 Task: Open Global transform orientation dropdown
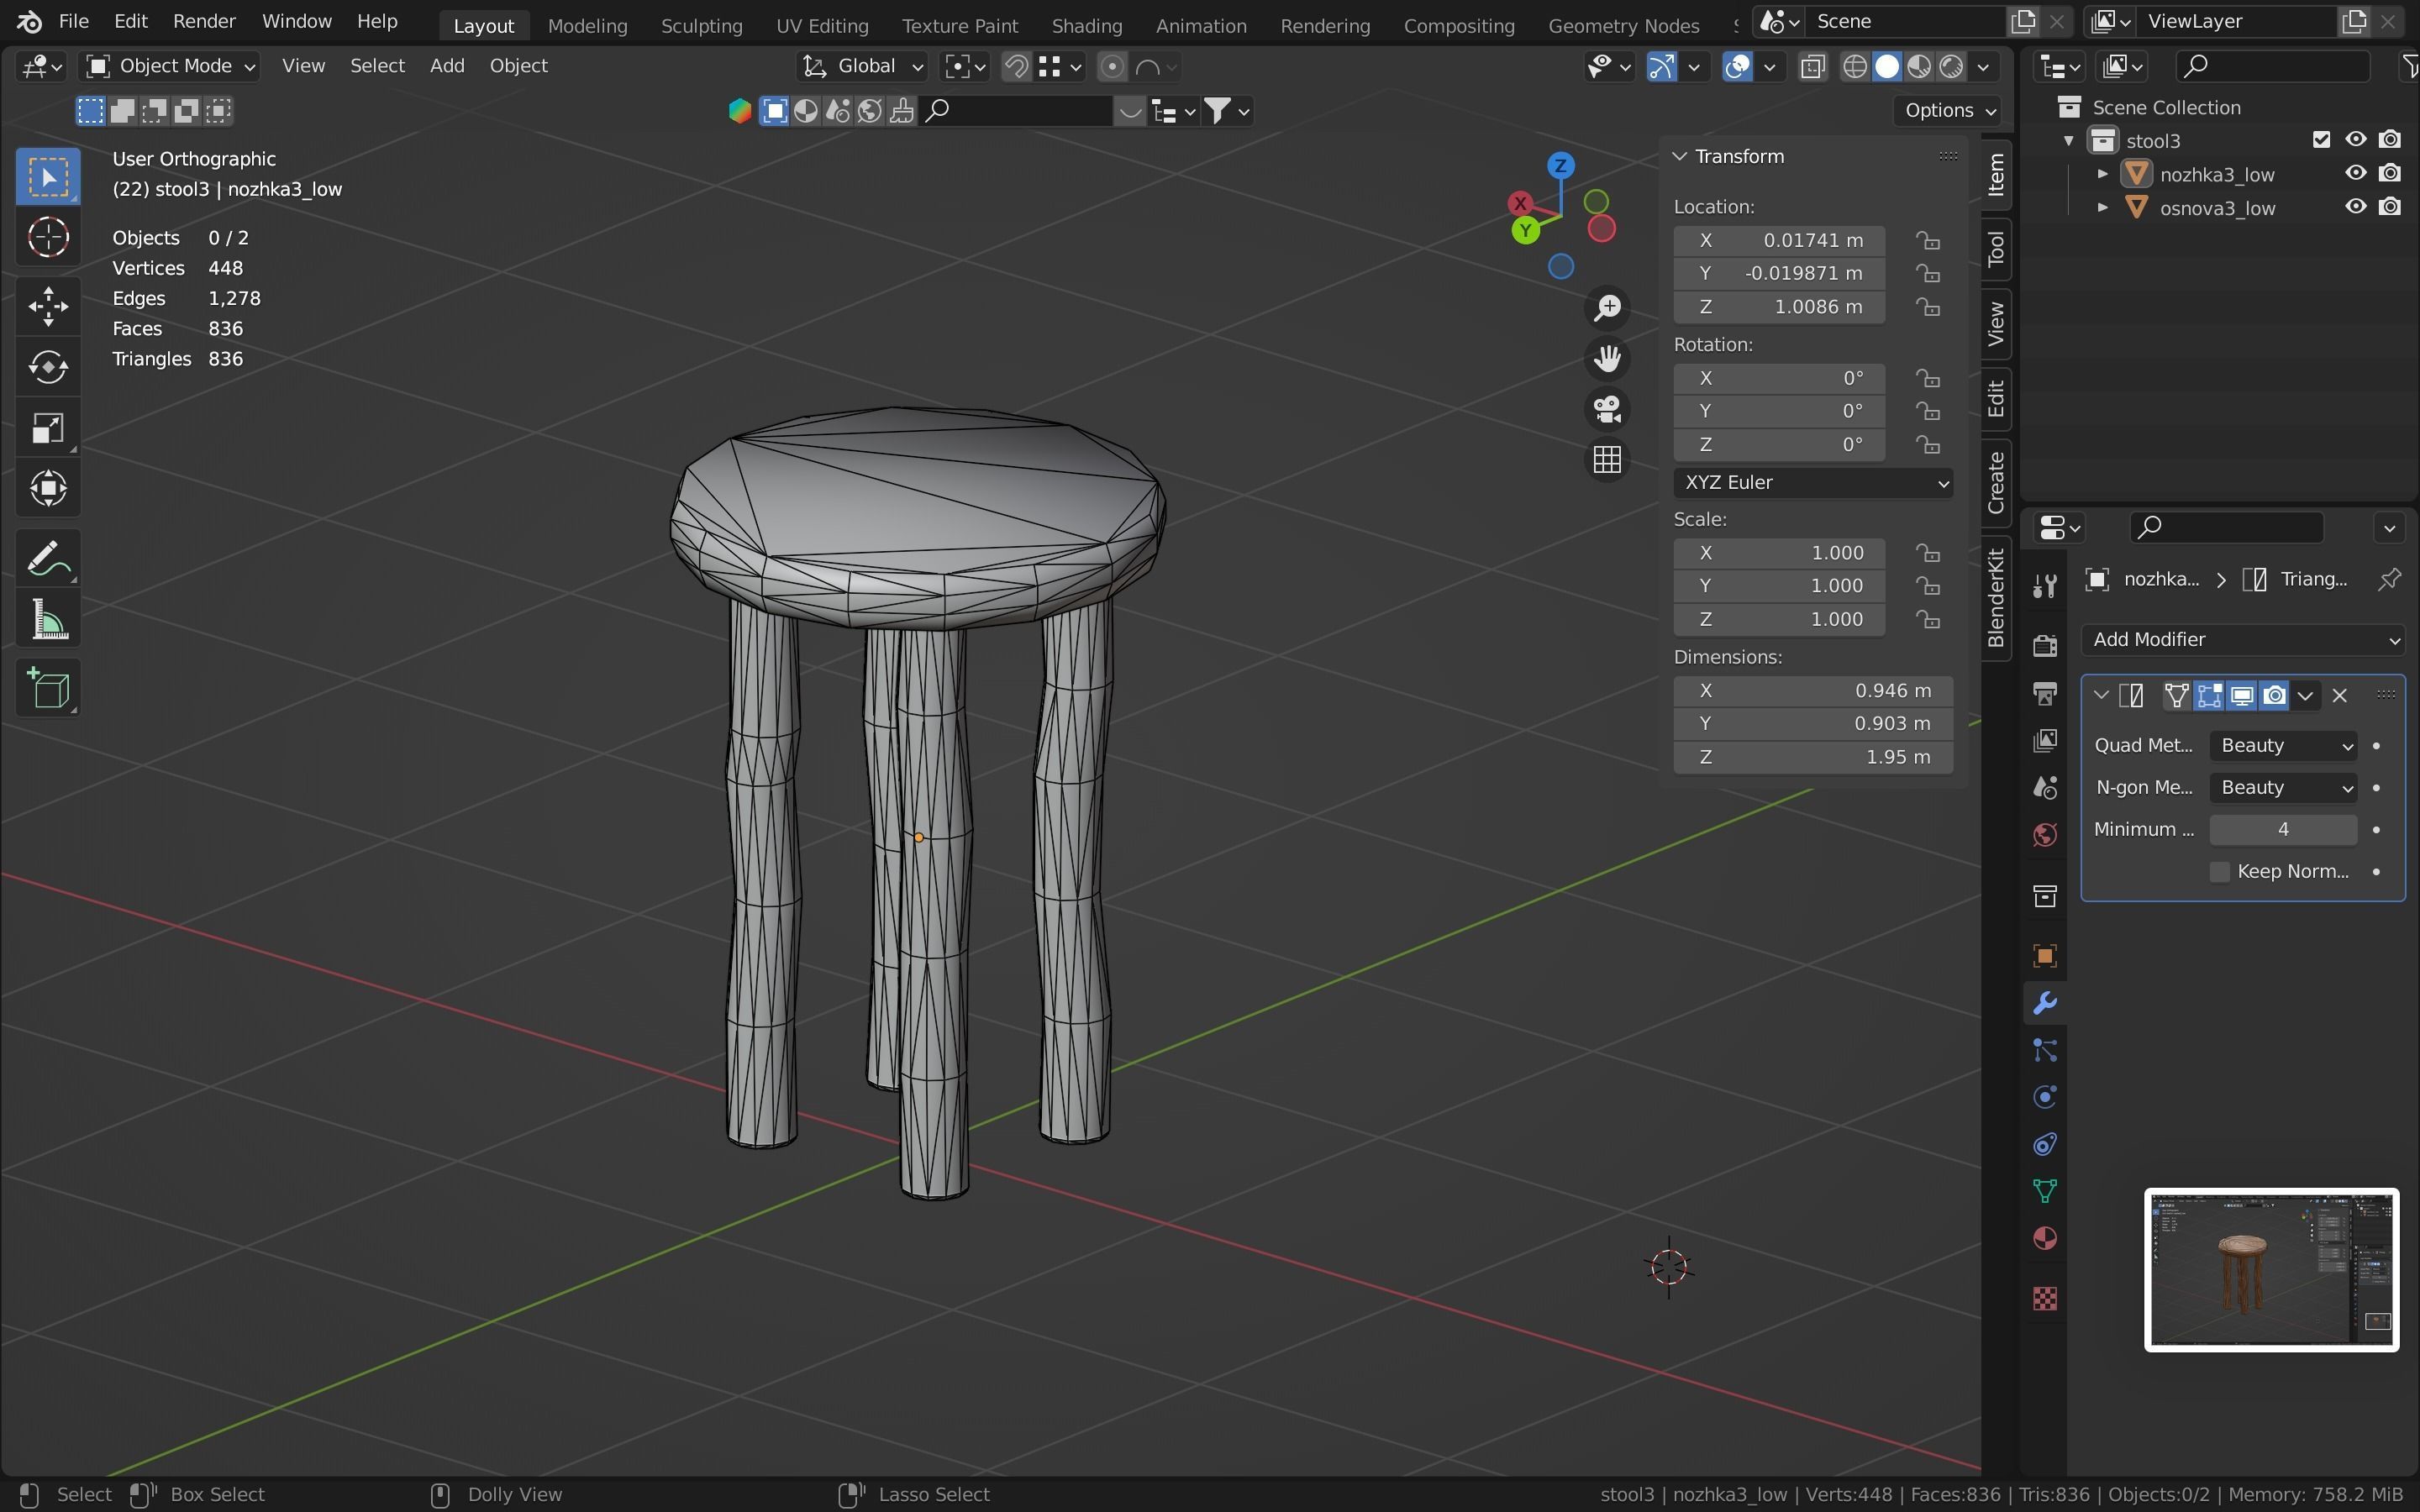863,66
